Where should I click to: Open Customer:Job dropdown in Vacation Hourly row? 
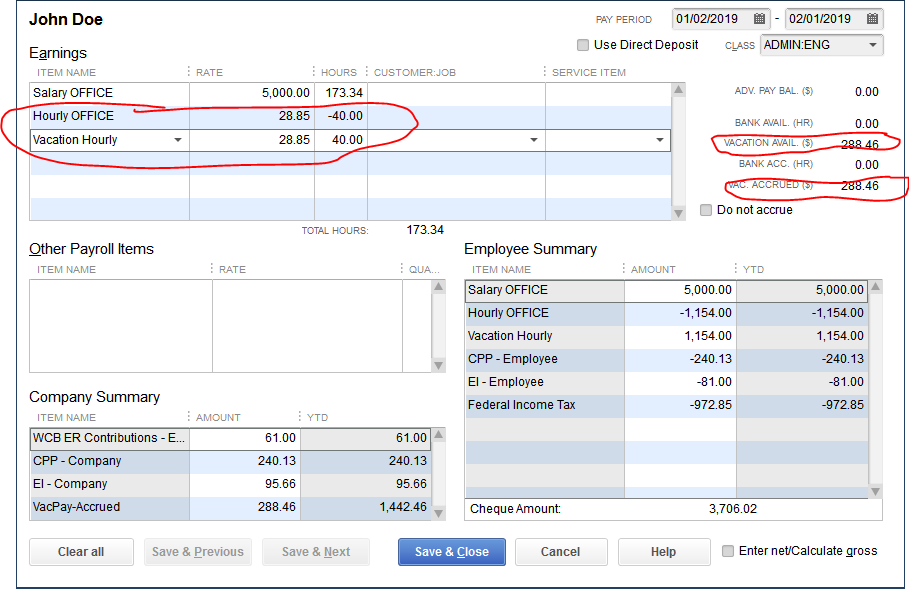click(533, 140)
